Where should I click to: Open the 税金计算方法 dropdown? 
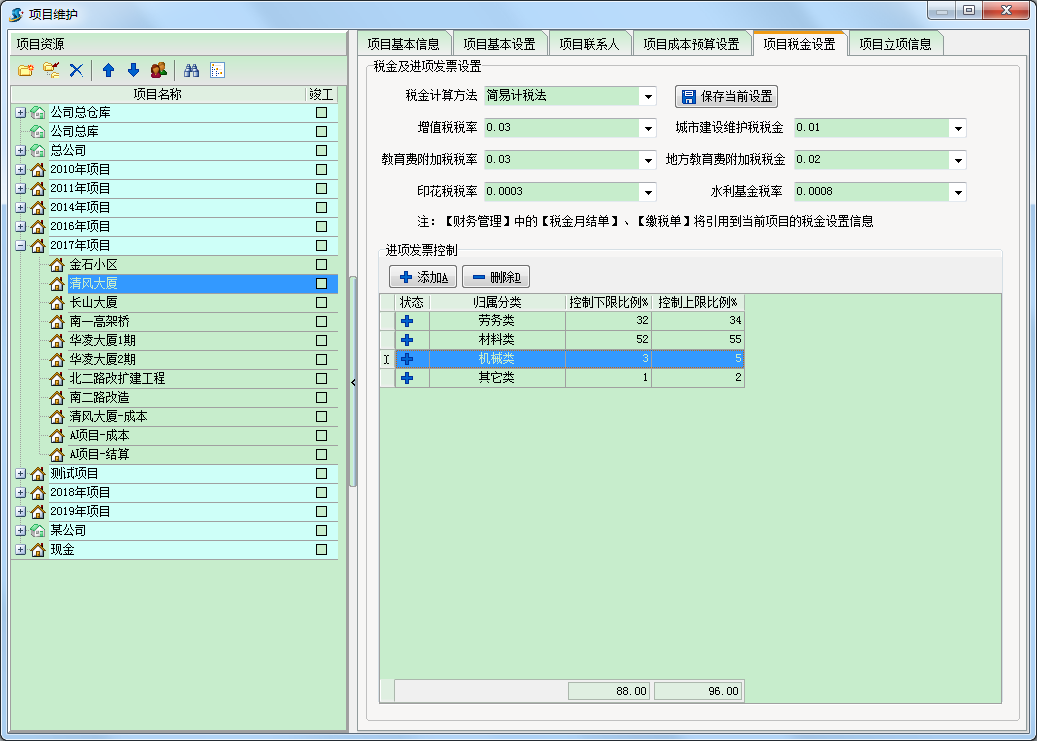(x=649, y=97)
